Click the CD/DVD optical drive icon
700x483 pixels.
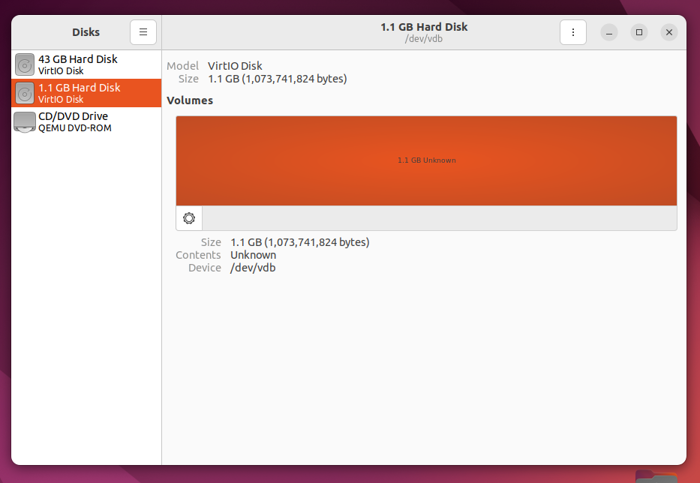pyautogui.click(x=25, y=122)
